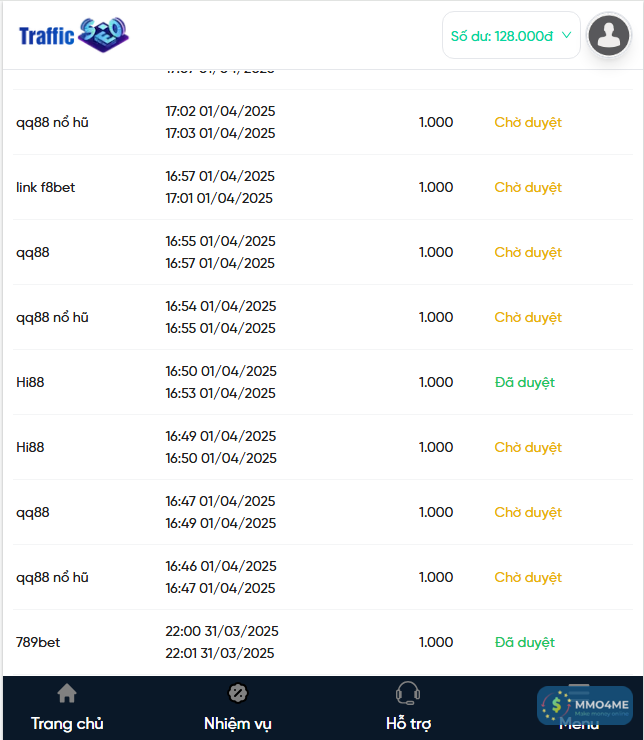Select the link f8bet task row

coord(46,188)
